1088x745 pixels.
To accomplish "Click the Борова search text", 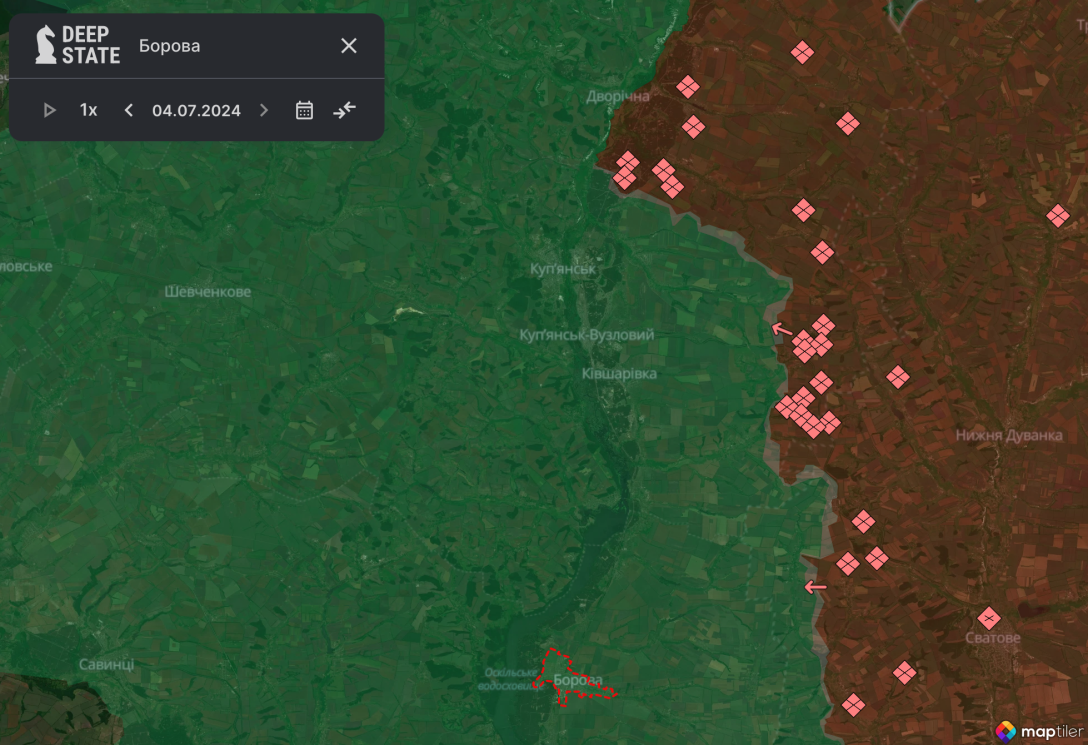I will pos(170,46).
